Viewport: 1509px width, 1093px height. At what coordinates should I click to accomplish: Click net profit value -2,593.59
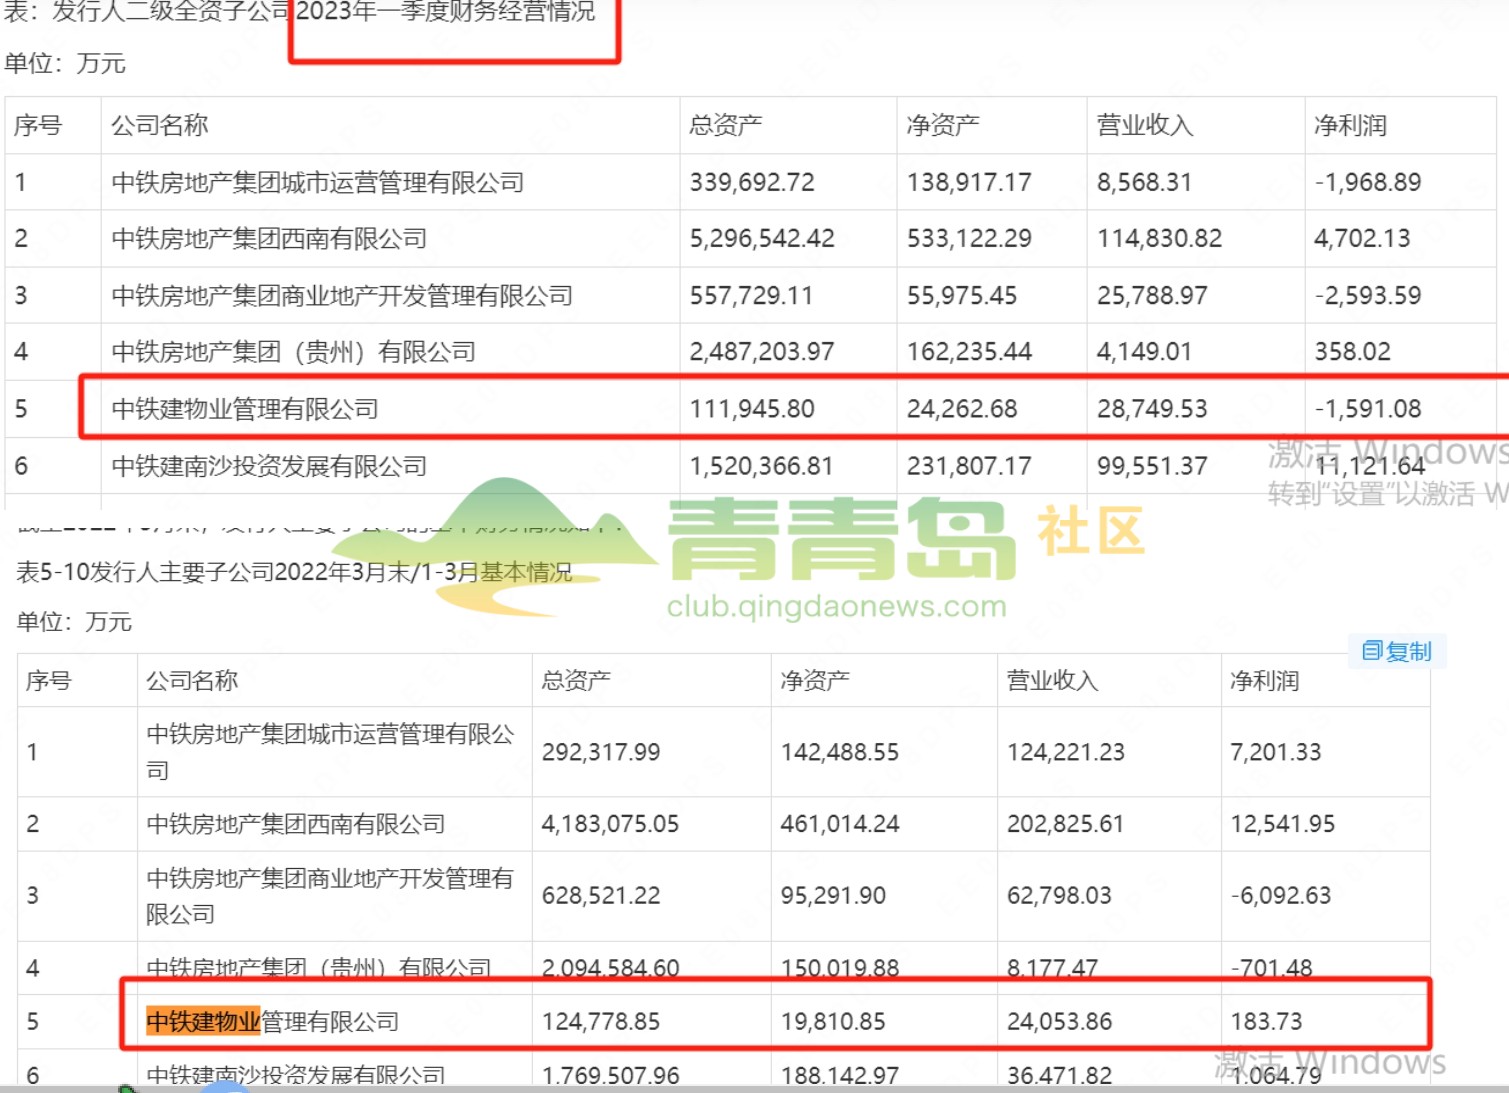click(x=1368, y=296)
